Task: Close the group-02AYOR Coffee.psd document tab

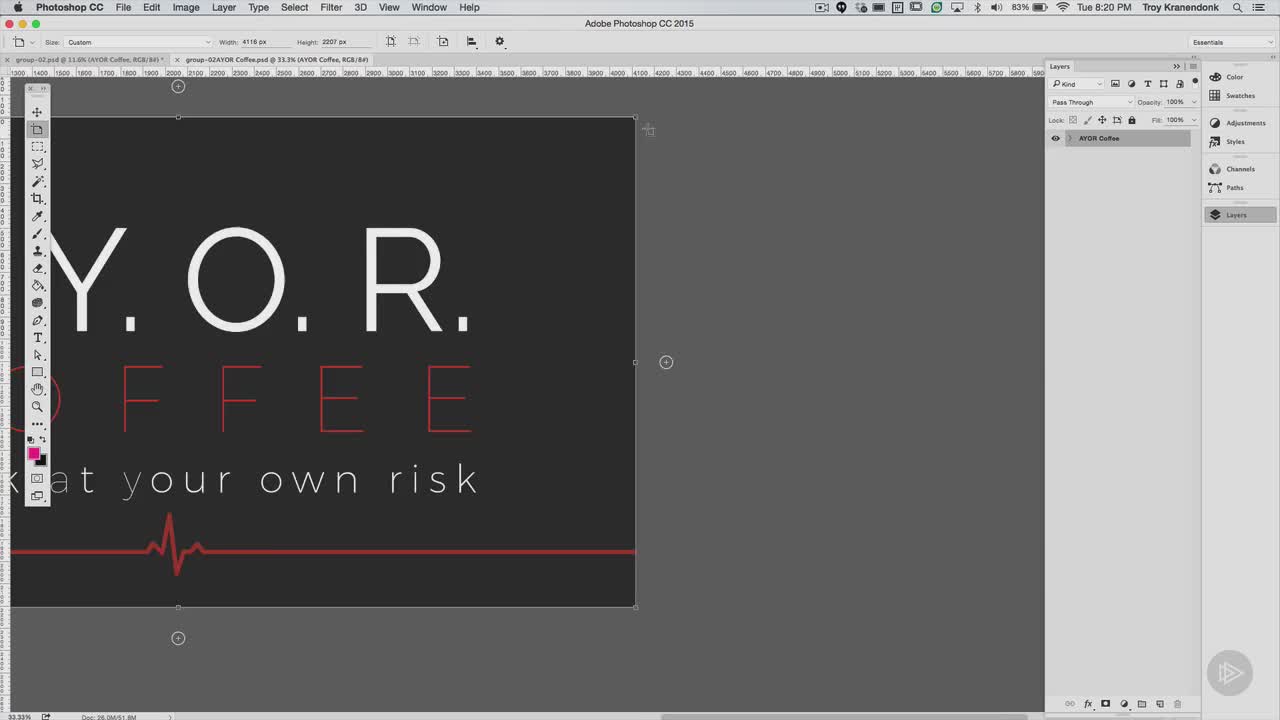Action: [x=178, y=60]
